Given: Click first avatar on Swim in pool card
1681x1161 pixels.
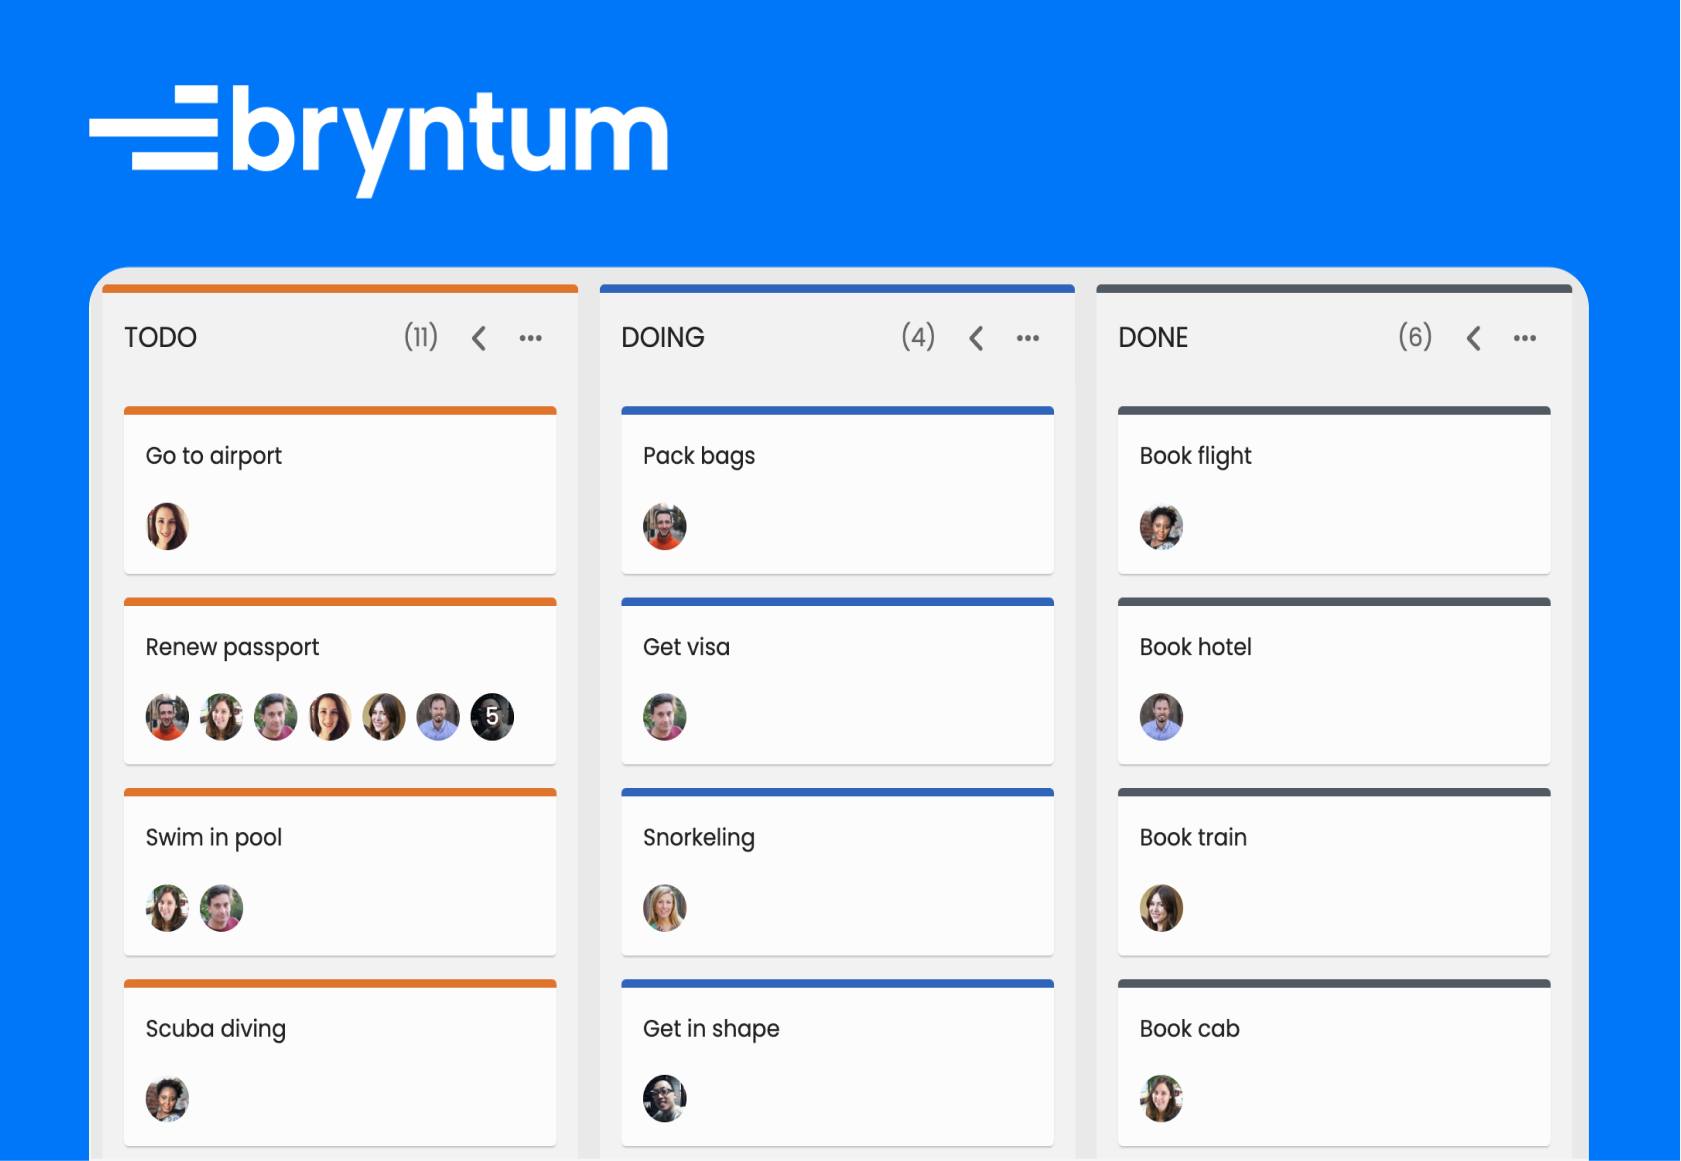Looking at the screenshot, I should point(167,908).
